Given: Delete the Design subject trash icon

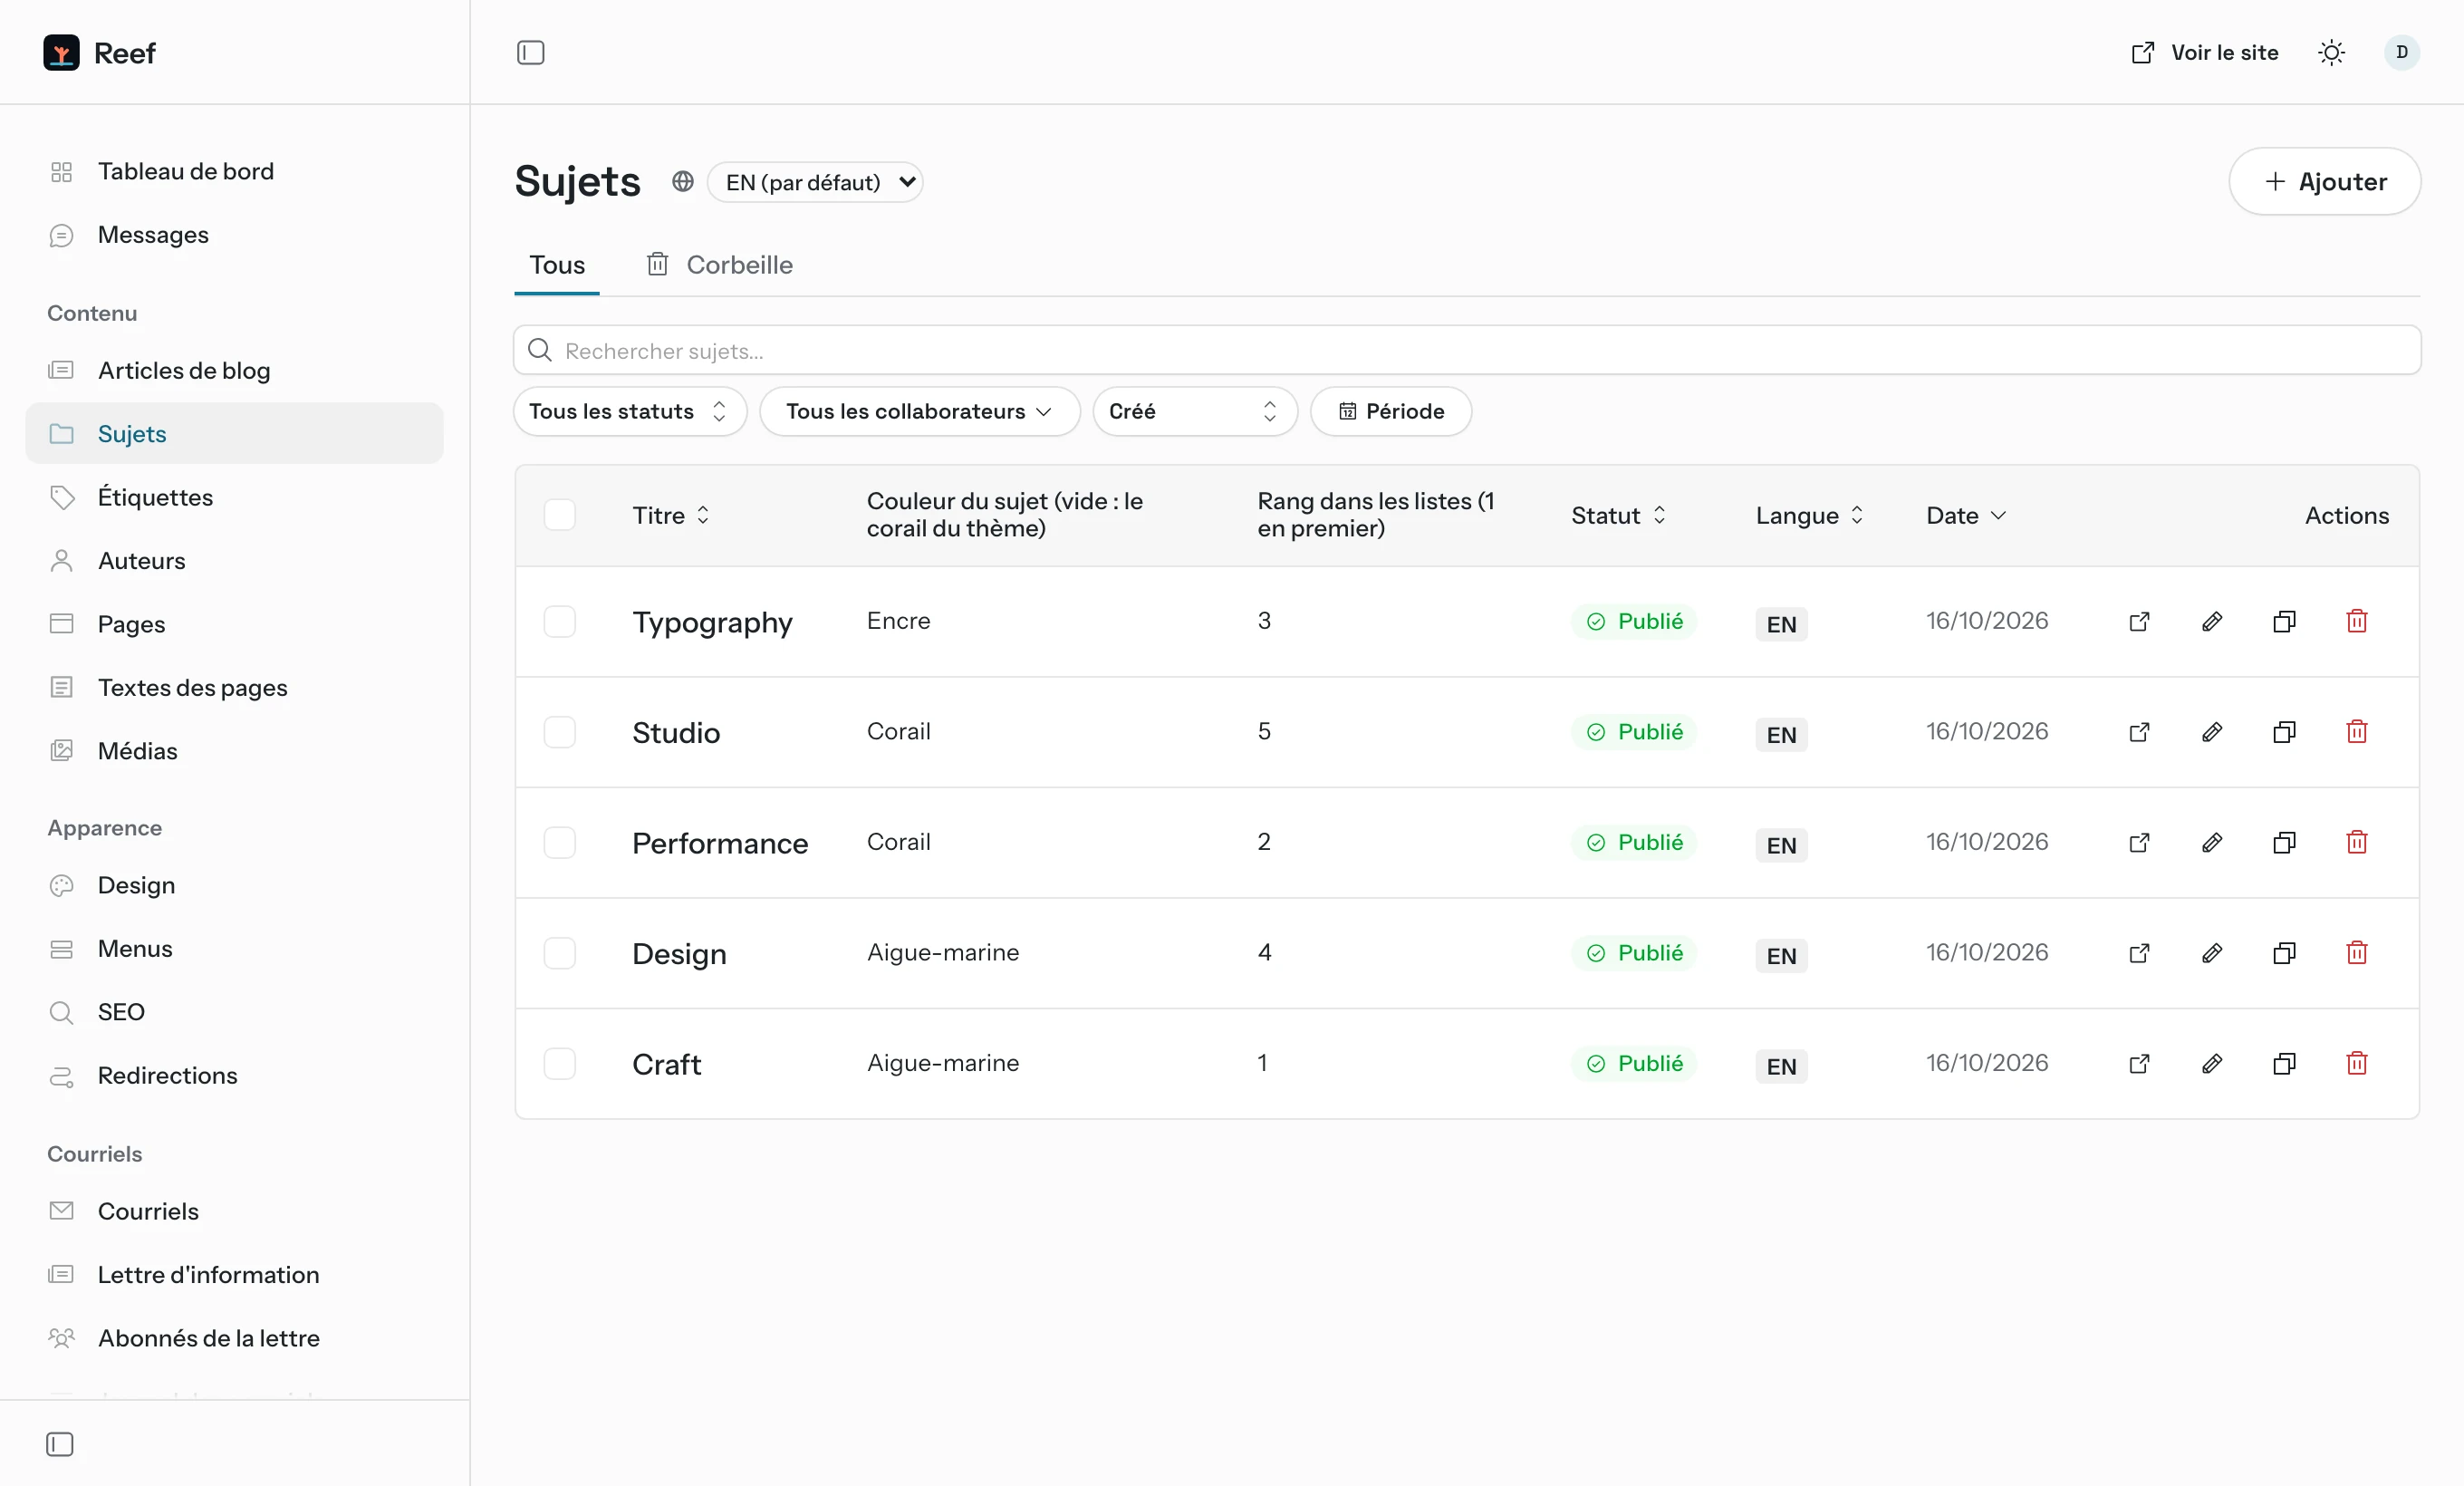Looking at the screenshot, I should click(x=2356, y=953).
